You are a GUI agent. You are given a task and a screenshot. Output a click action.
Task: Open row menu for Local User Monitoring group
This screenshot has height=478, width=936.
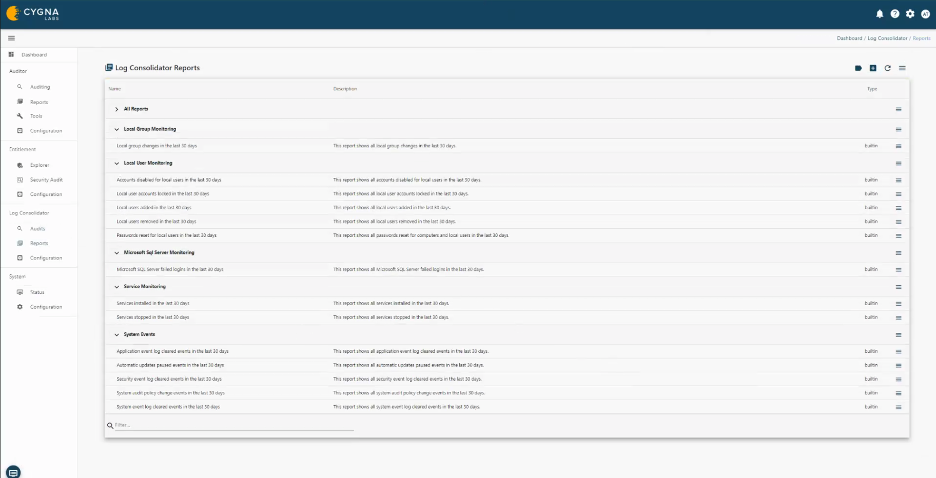[898, 164]
